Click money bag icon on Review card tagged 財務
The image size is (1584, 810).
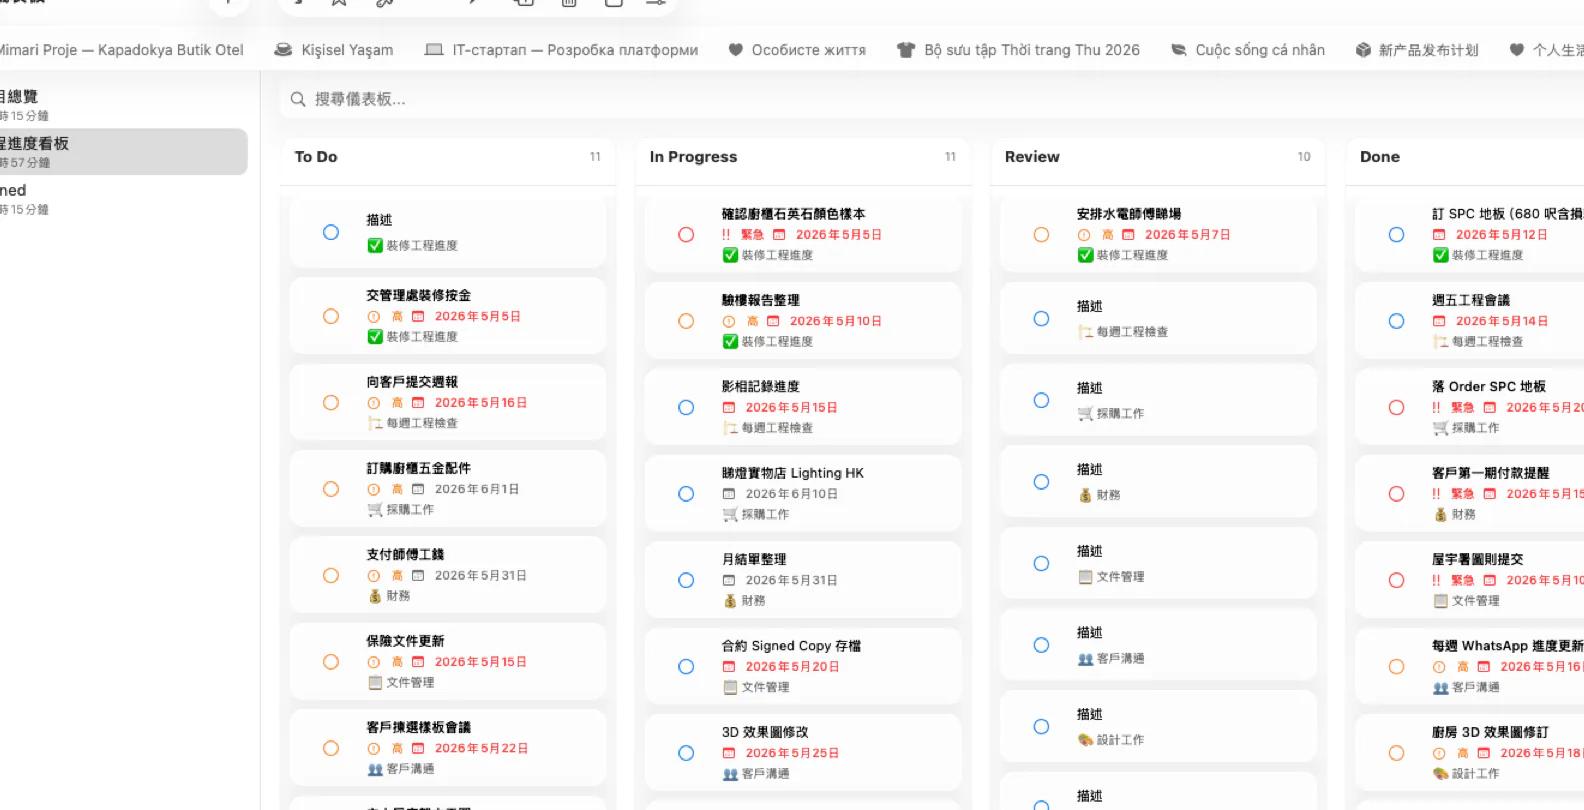coord(1085,495)
